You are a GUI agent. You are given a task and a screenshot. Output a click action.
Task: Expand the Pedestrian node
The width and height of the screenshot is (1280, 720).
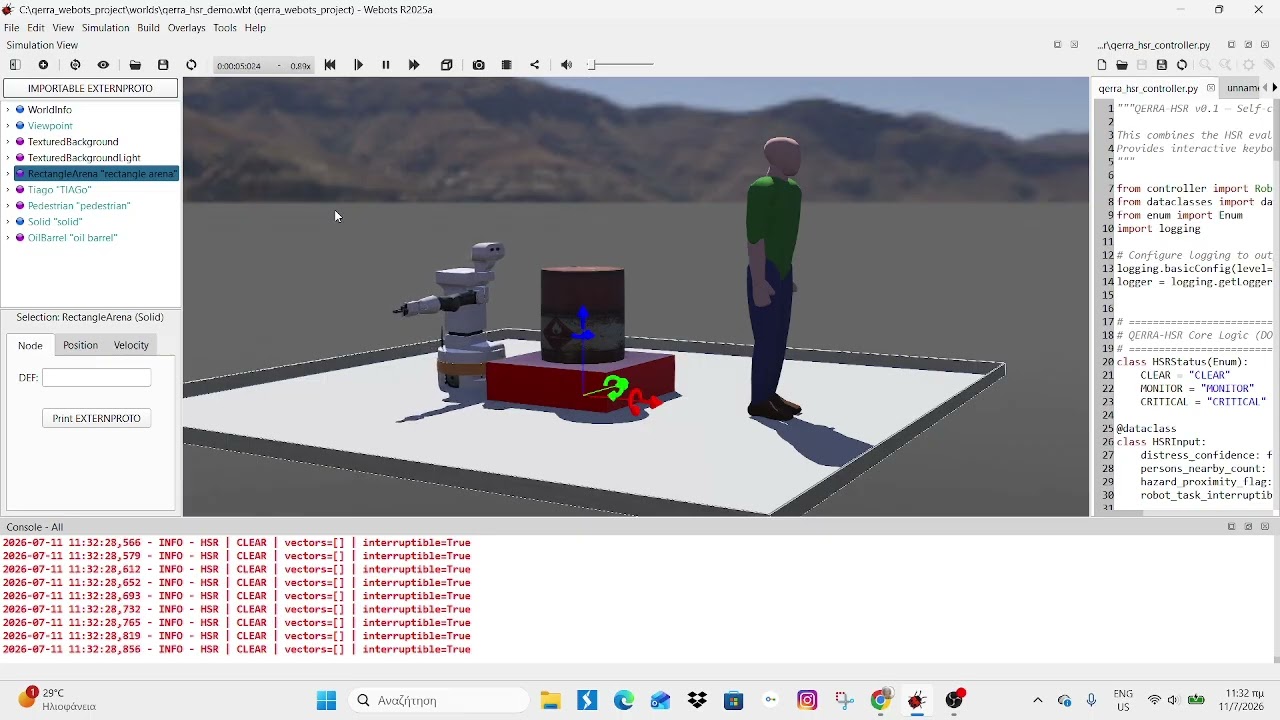pyautogui.click(x=8, y=206)
